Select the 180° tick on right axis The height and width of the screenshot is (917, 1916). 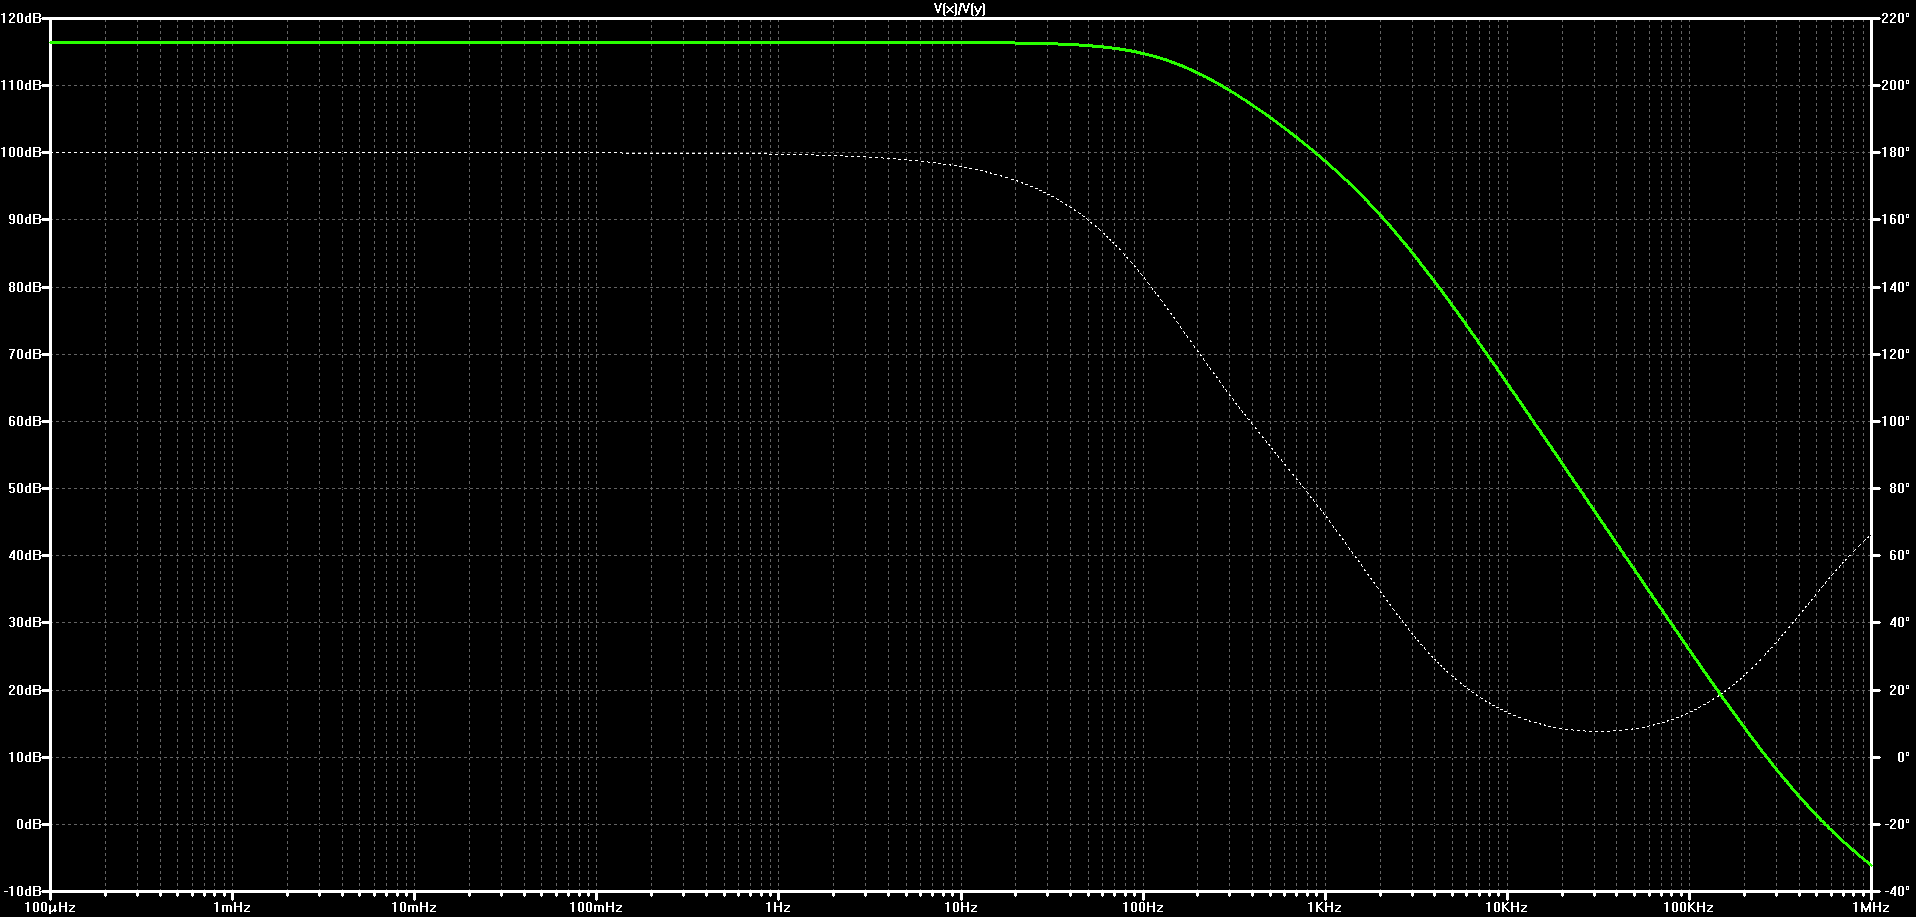pyautogui.click(x=1895, y=153)
